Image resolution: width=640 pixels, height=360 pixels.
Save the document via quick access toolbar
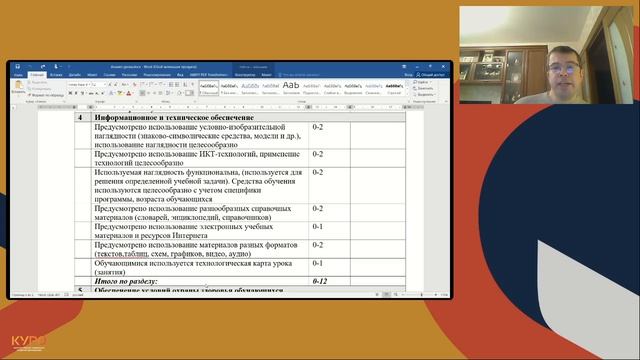click(x=18, y=67)
